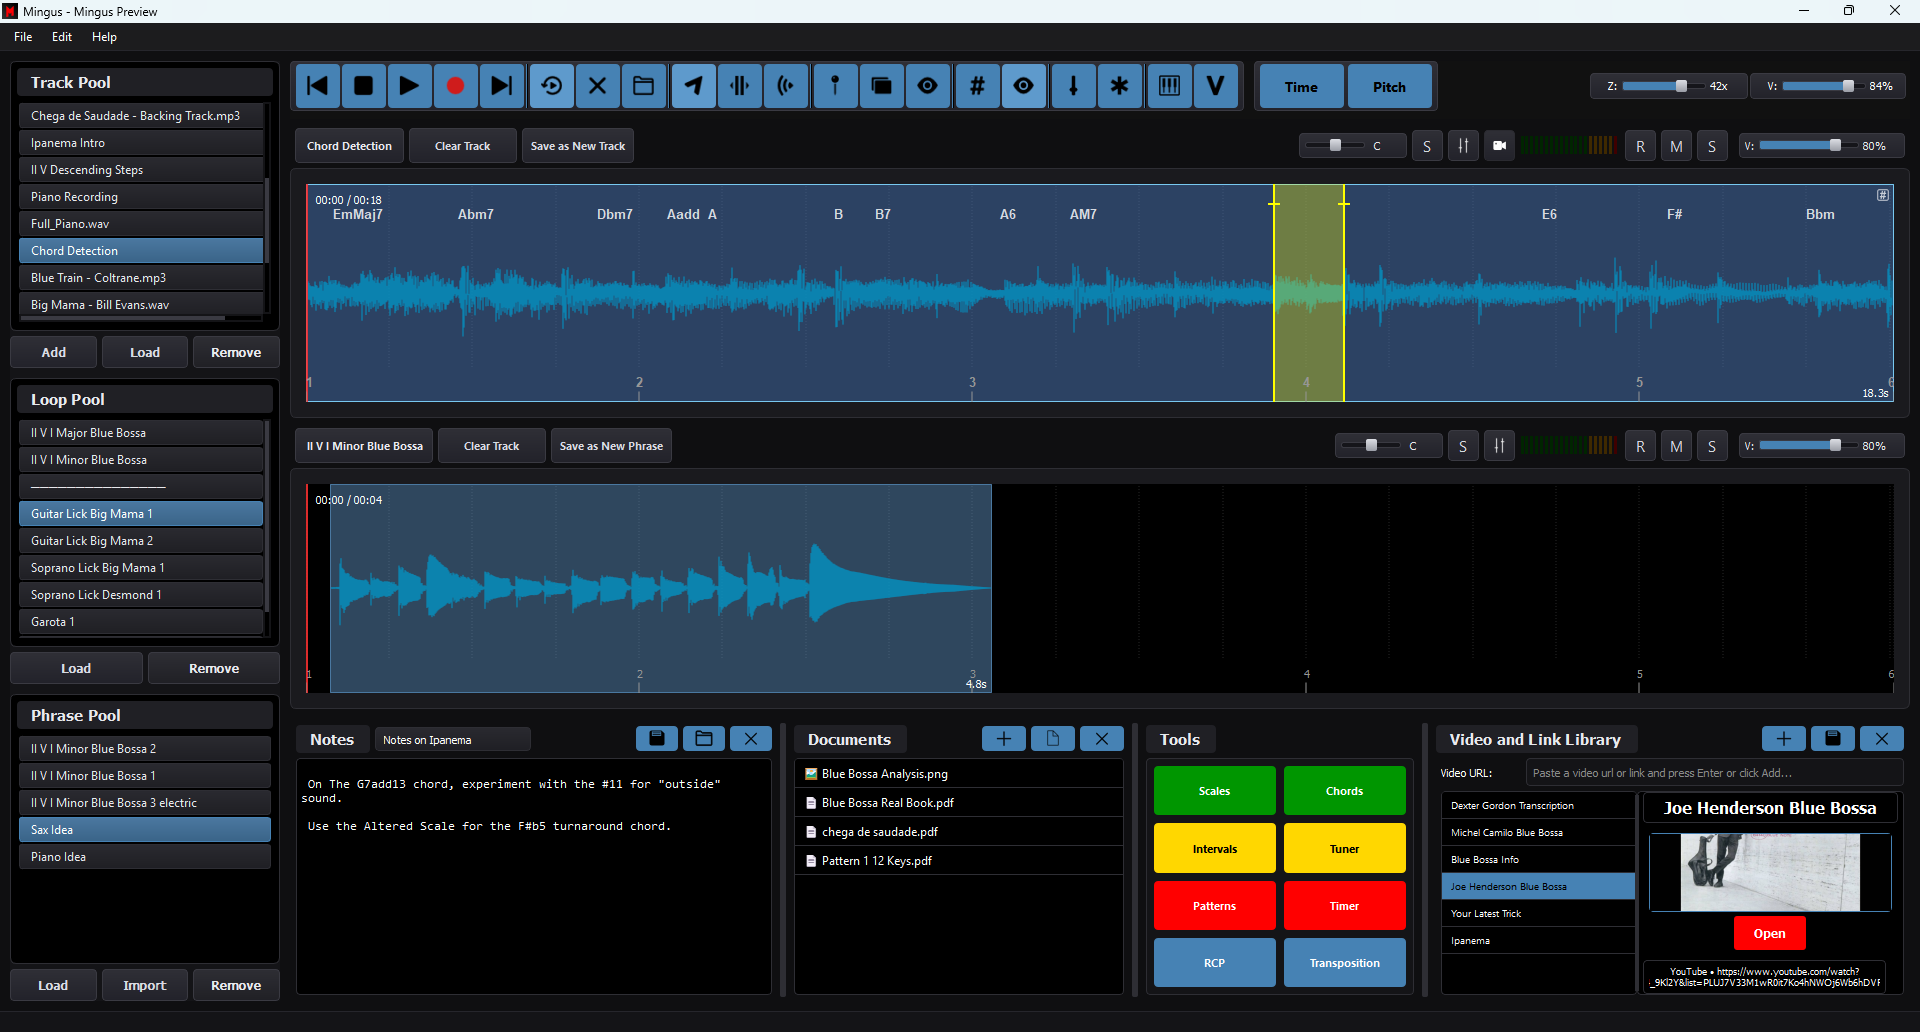Click the V toolbar icon

[x=1215, y=86]
